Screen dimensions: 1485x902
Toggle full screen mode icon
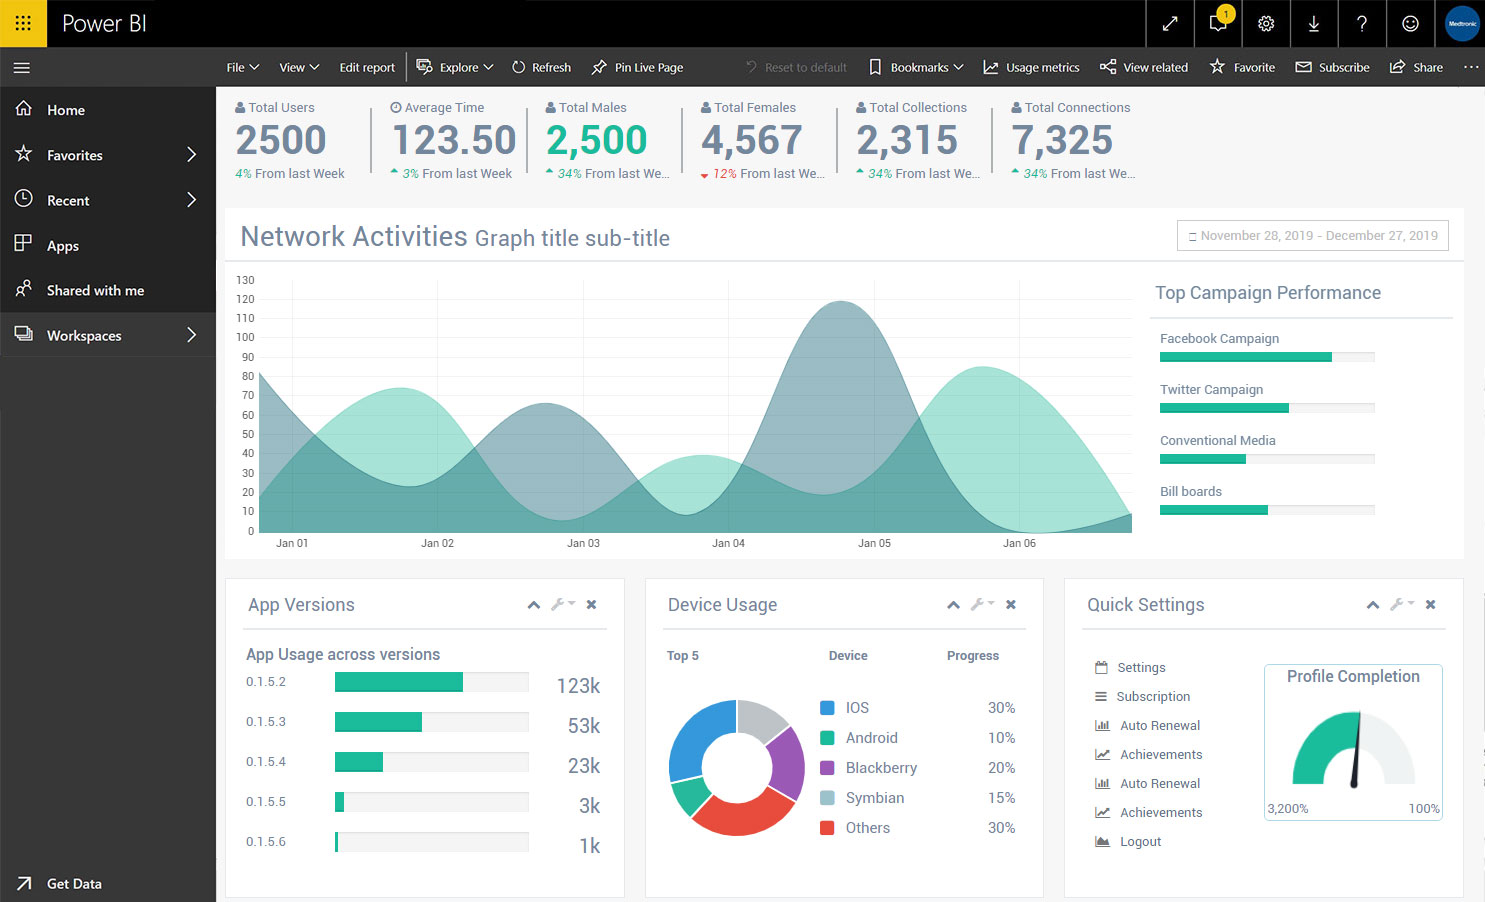(x=1169, y=23)
